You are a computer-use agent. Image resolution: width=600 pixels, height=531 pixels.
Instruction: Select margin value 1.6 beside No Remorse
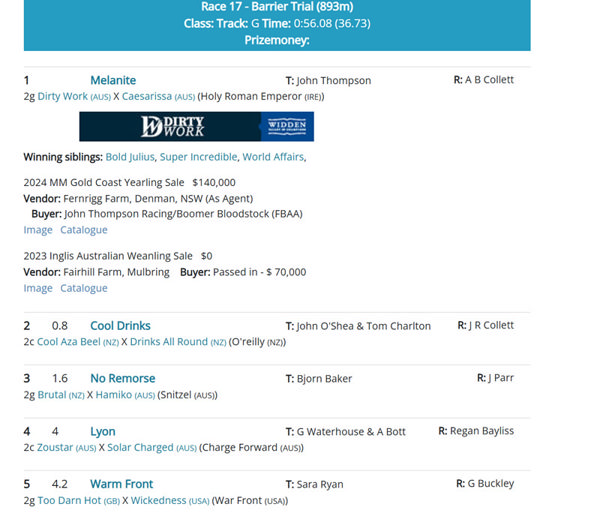(60, 379)
